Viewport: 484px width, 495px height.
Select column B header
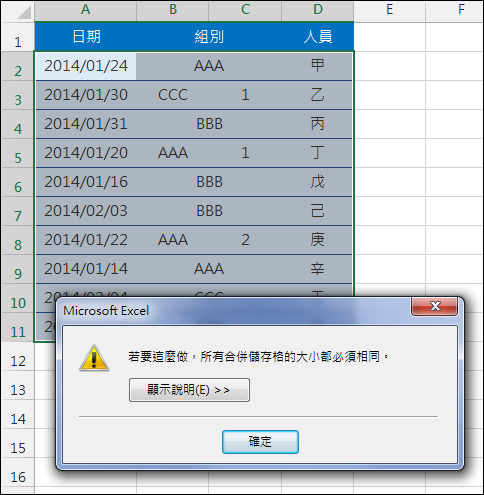coord(173,10)
